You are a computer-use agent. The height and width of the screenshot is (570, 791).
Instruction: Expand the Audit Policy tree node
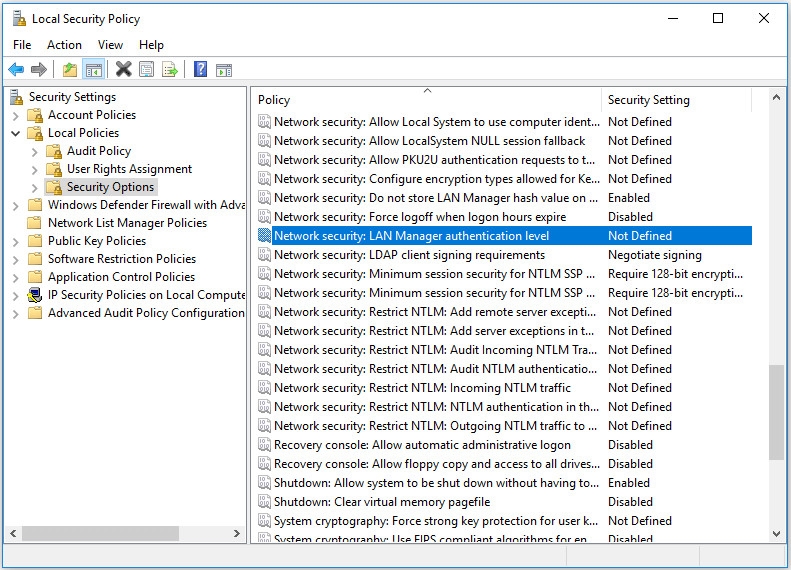[x=34, y=152]
